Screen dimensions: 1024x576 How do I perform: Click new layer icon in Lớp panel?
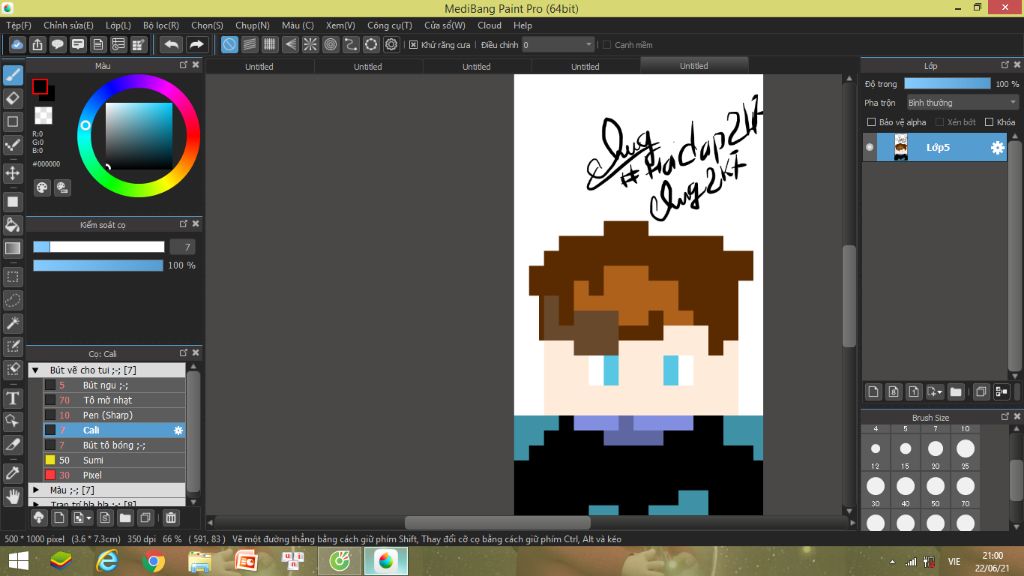pyautogui.click(x=873, y=392)
